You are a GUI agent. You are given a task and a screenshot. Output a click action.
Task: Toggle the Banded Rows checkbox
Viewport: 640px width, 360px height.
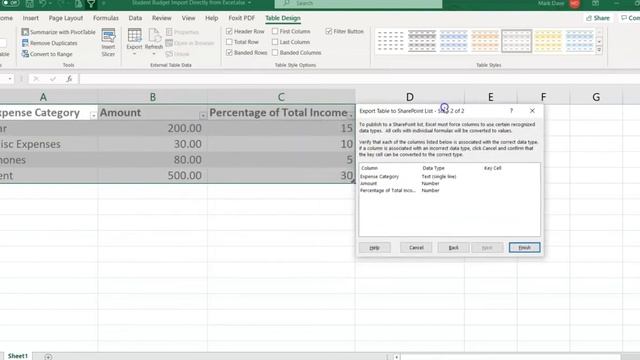point(229,52)
